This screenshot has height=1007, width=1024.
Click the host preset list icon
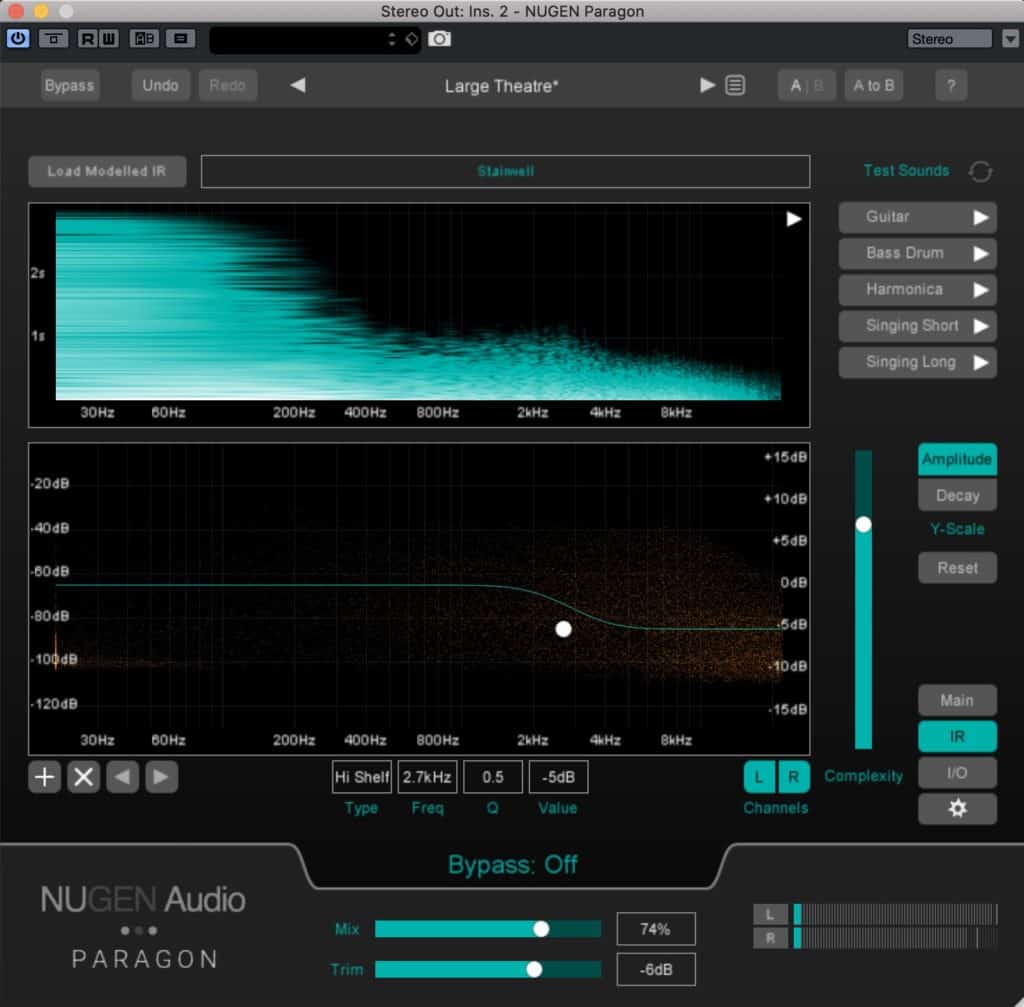(x=181, y=39)
